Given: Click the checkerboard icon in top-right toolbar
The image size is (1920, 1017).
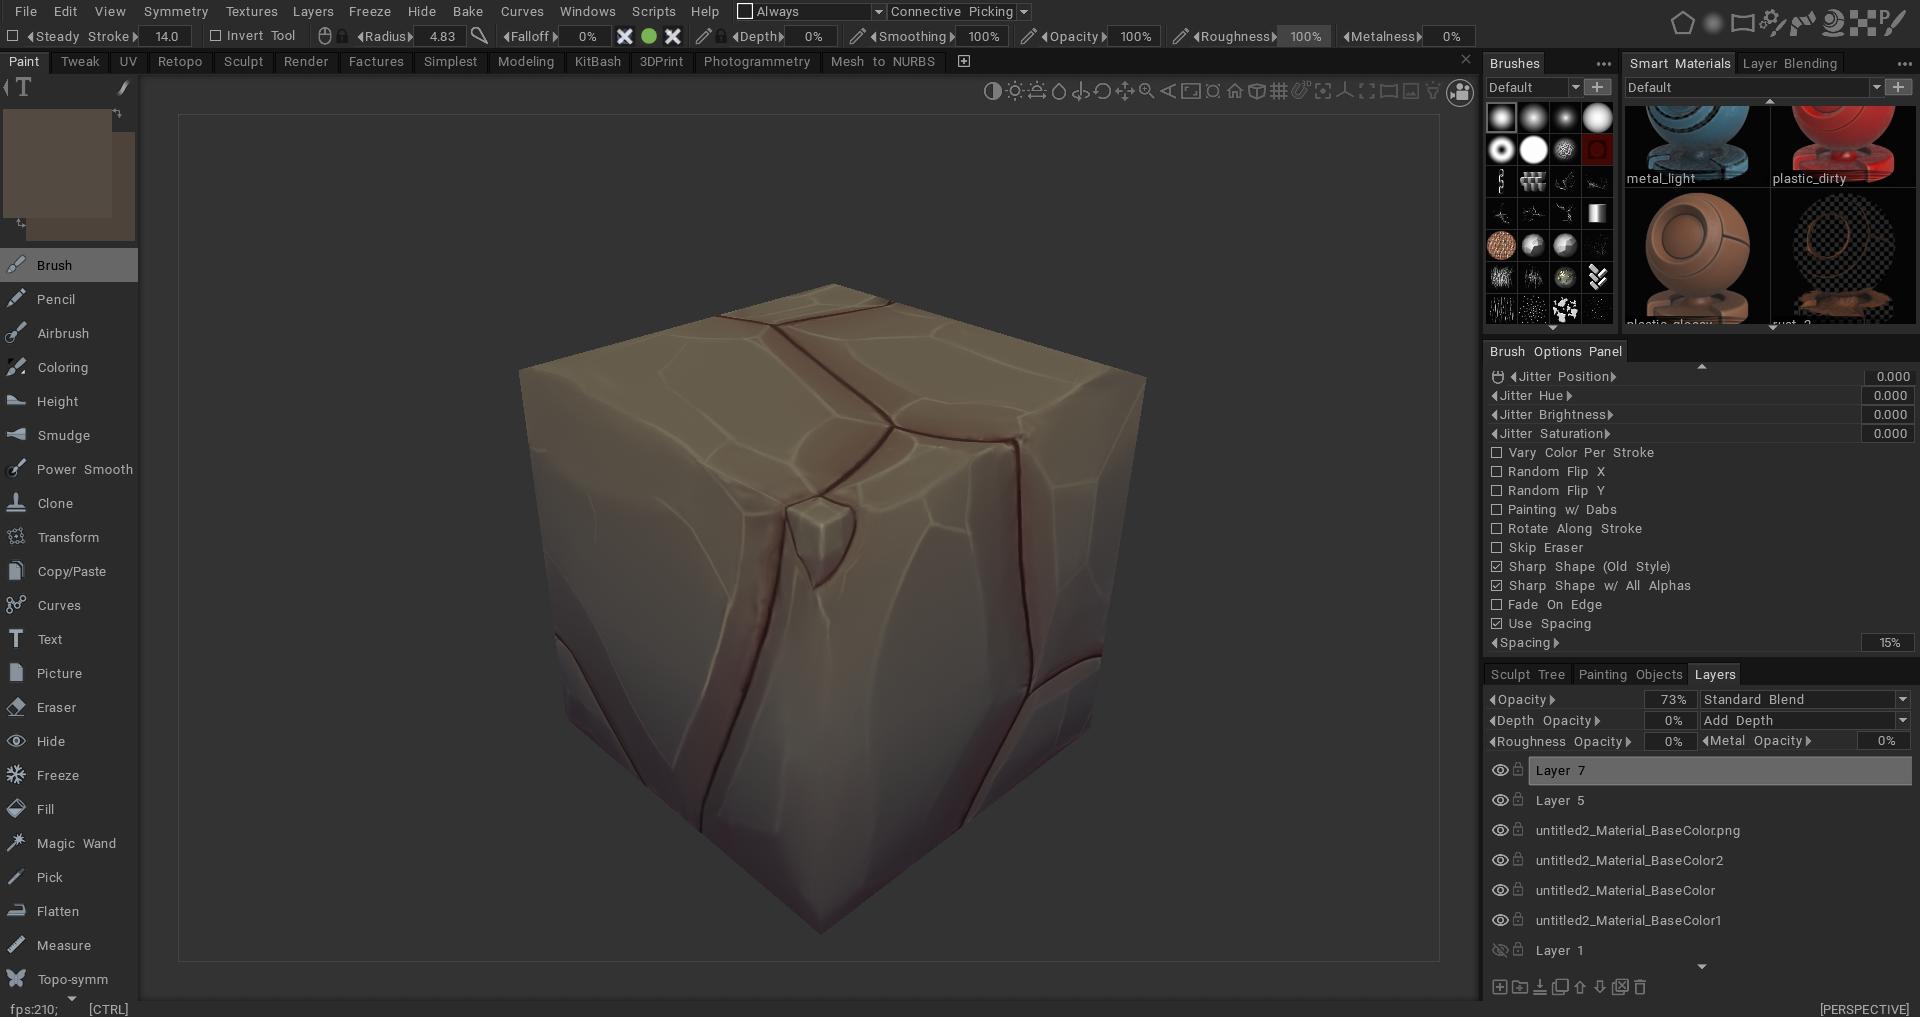Looking at the screenshot, I should 1863,22.
